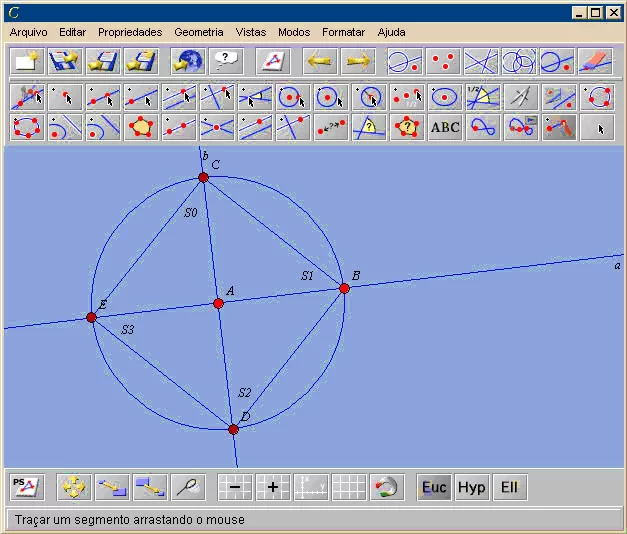This screenshot has width=627, height=534.
Task: Export to web with the globe icon
Action: point(188,61)
